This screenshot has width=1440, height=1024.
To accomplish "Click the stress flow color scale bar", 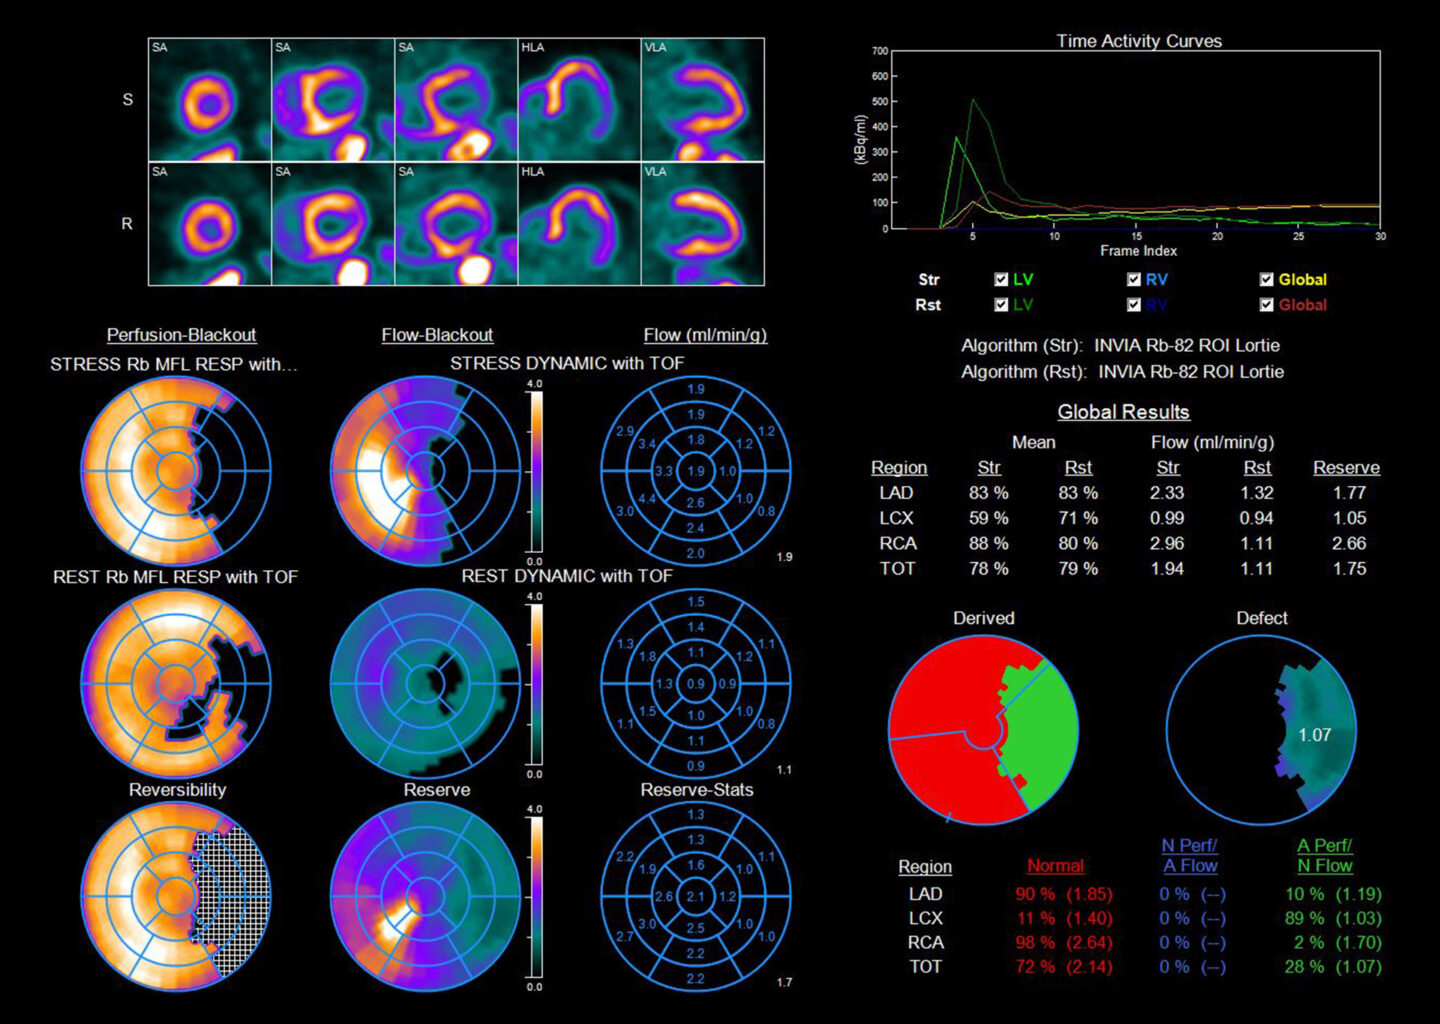I will pyautogui.click(x=537, y=470).
